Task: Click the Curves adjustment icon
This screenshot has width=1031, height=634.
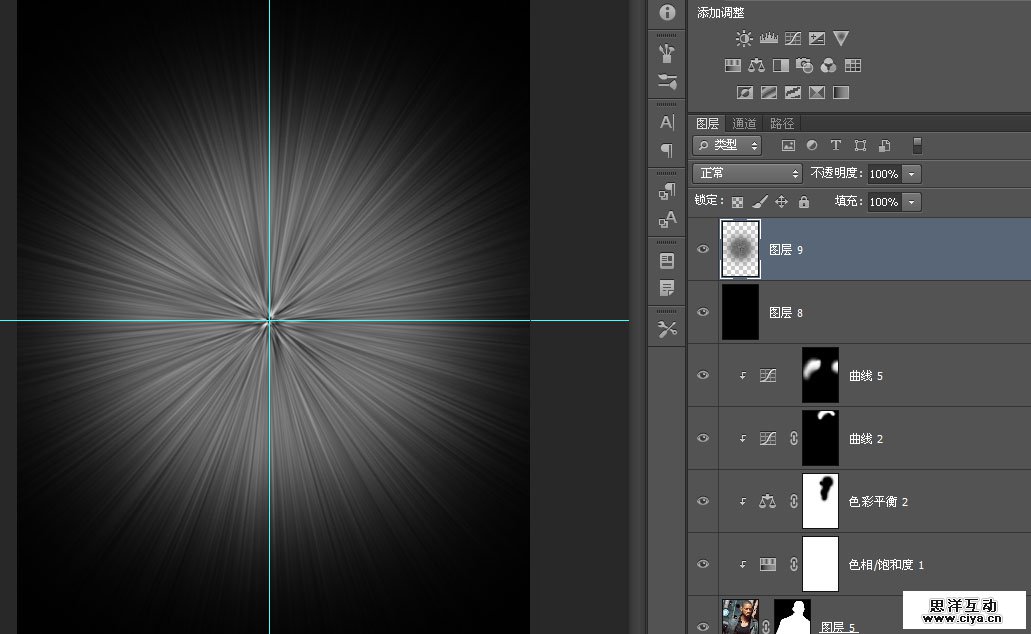Action: 793,39
